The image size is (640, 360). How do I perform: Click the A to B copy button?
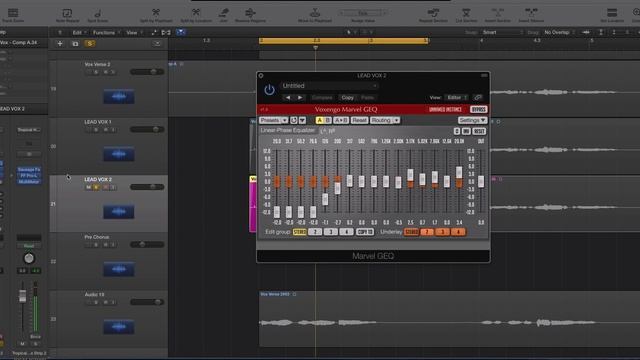[x=341, y=120]
